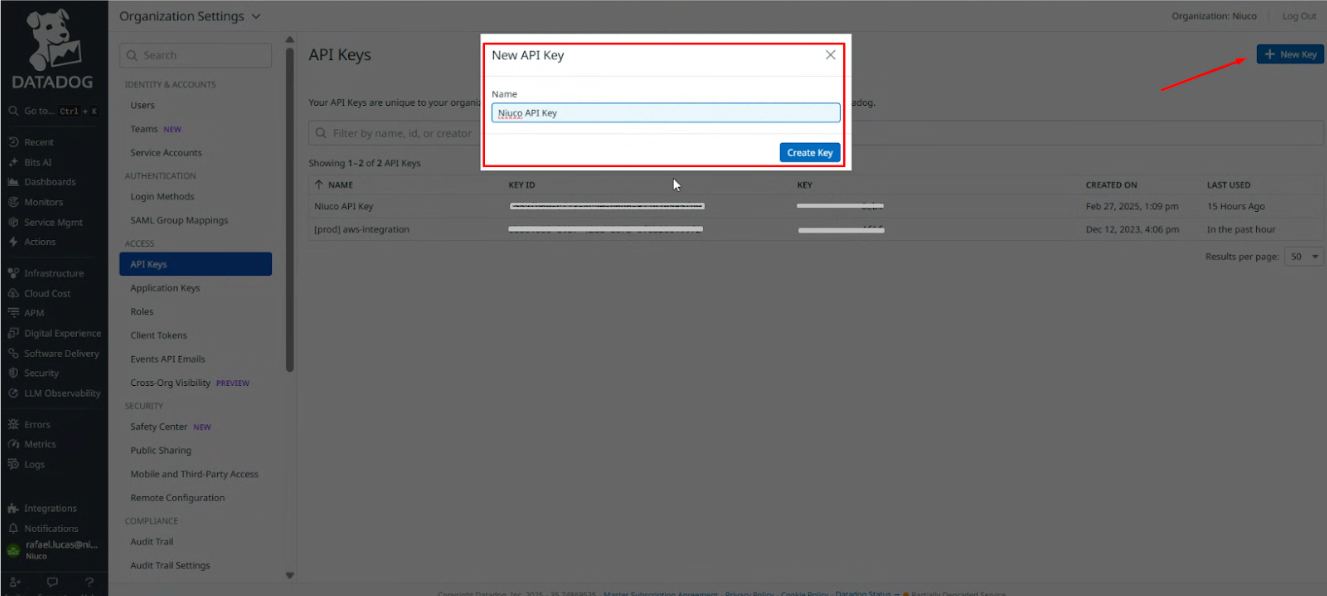Viewport: 1327px width, 596px height.
Task: Open Login Methods settings page
Action: pyautogui.click(x=162, y=197)
